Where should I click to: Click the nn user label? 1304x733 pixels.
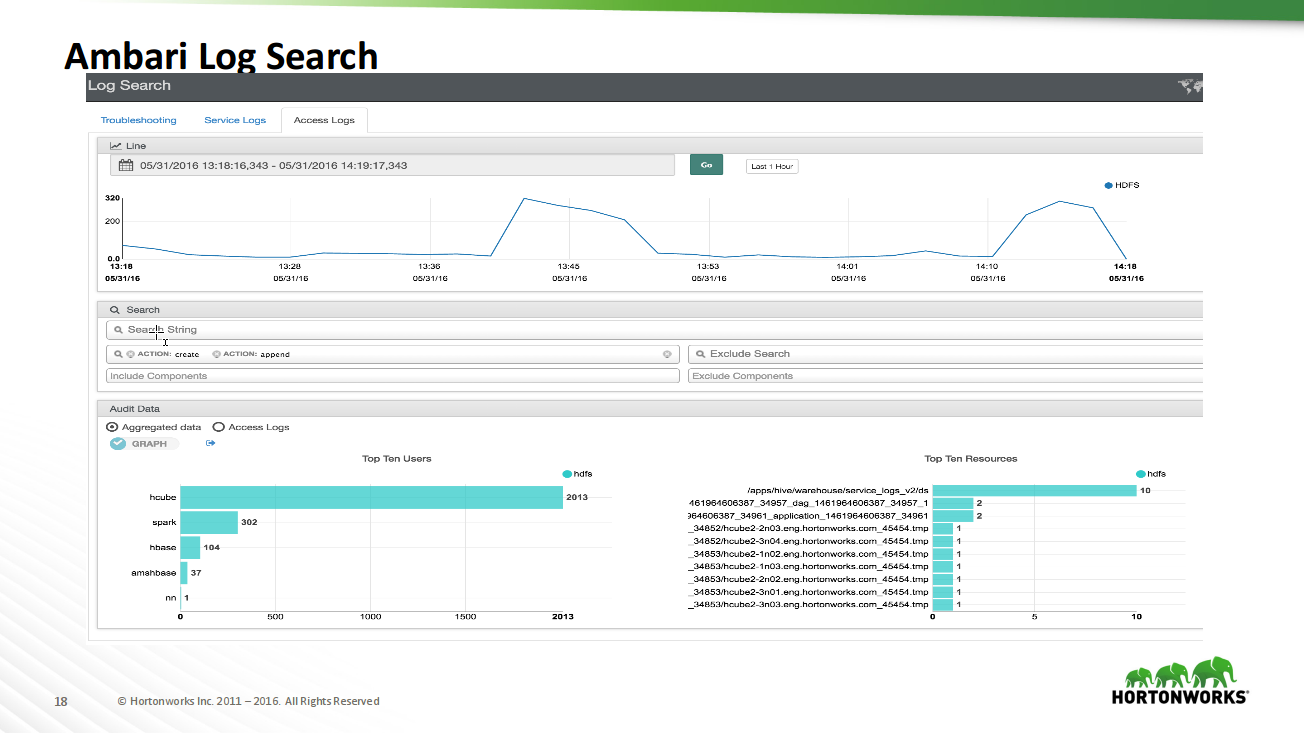coord(171,598)
